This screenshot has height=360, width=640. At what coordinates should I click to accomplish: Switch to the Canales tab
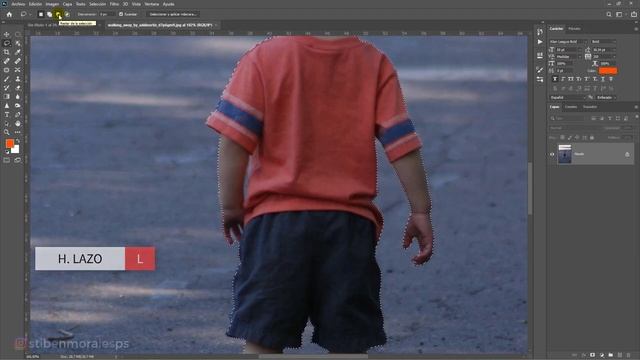(571, 107)
